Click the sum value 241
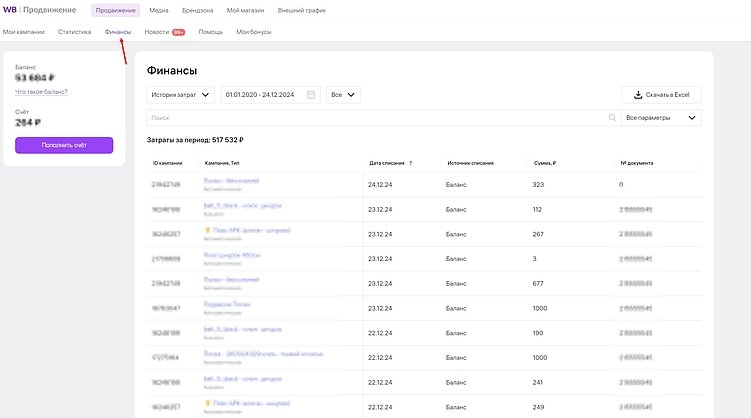Screen dimensions: 751x418 tap(537, 383)
